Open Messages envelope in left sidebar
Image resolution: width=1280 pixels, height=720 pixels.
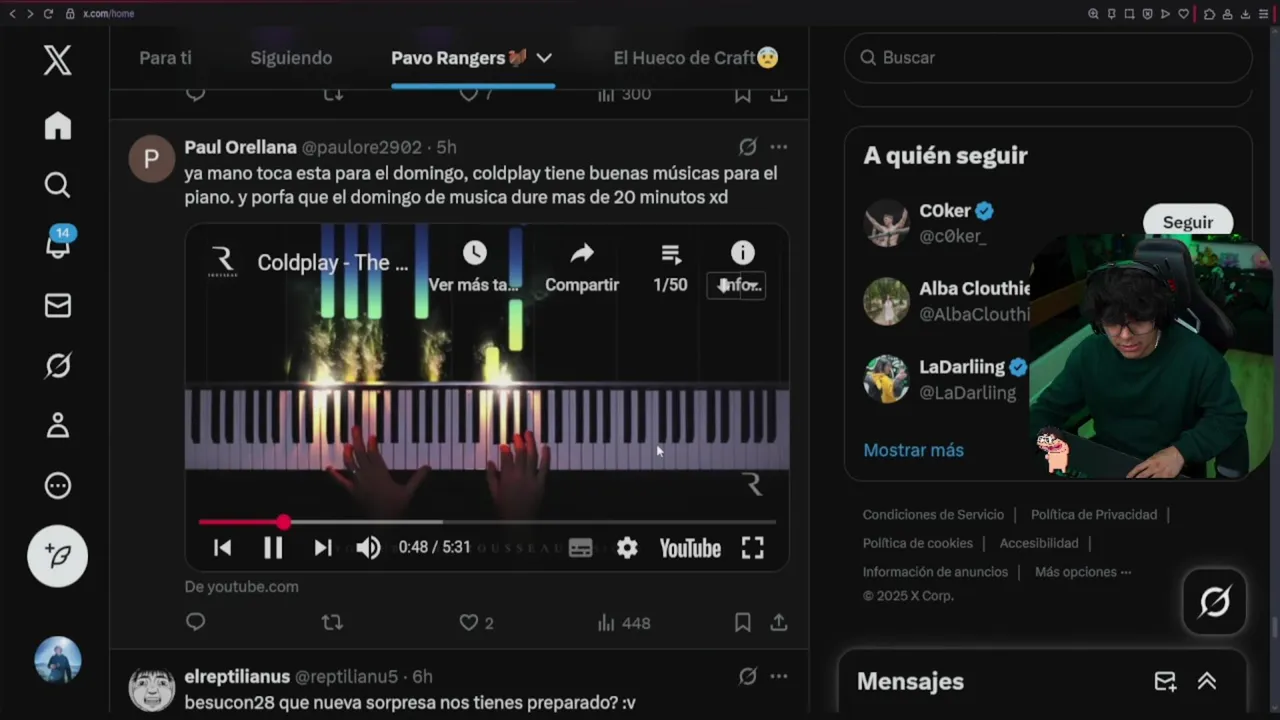pyautogui.click(x=58, y=305)
